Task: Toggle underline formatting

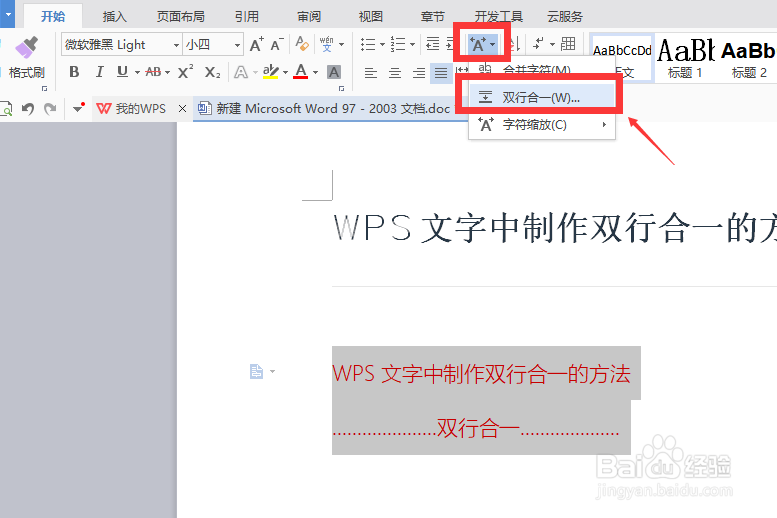Action: tap(122, 72)
